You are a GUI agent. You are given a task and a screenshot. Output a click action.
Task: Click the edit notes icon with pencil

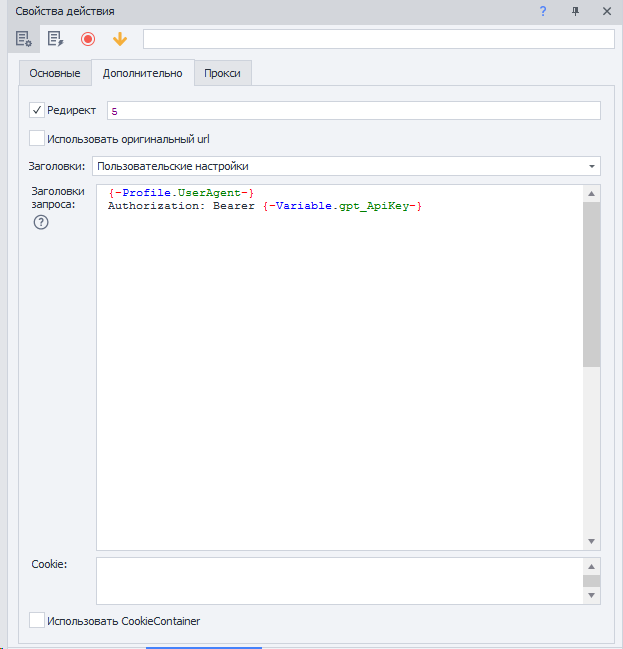tap(56, 39)
